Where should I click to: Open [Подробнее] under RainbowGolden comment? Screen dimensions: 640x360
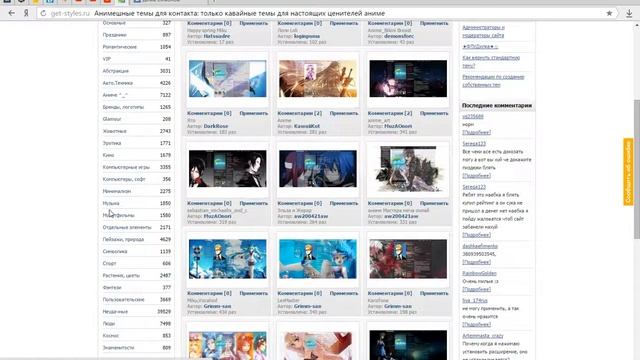476,289
